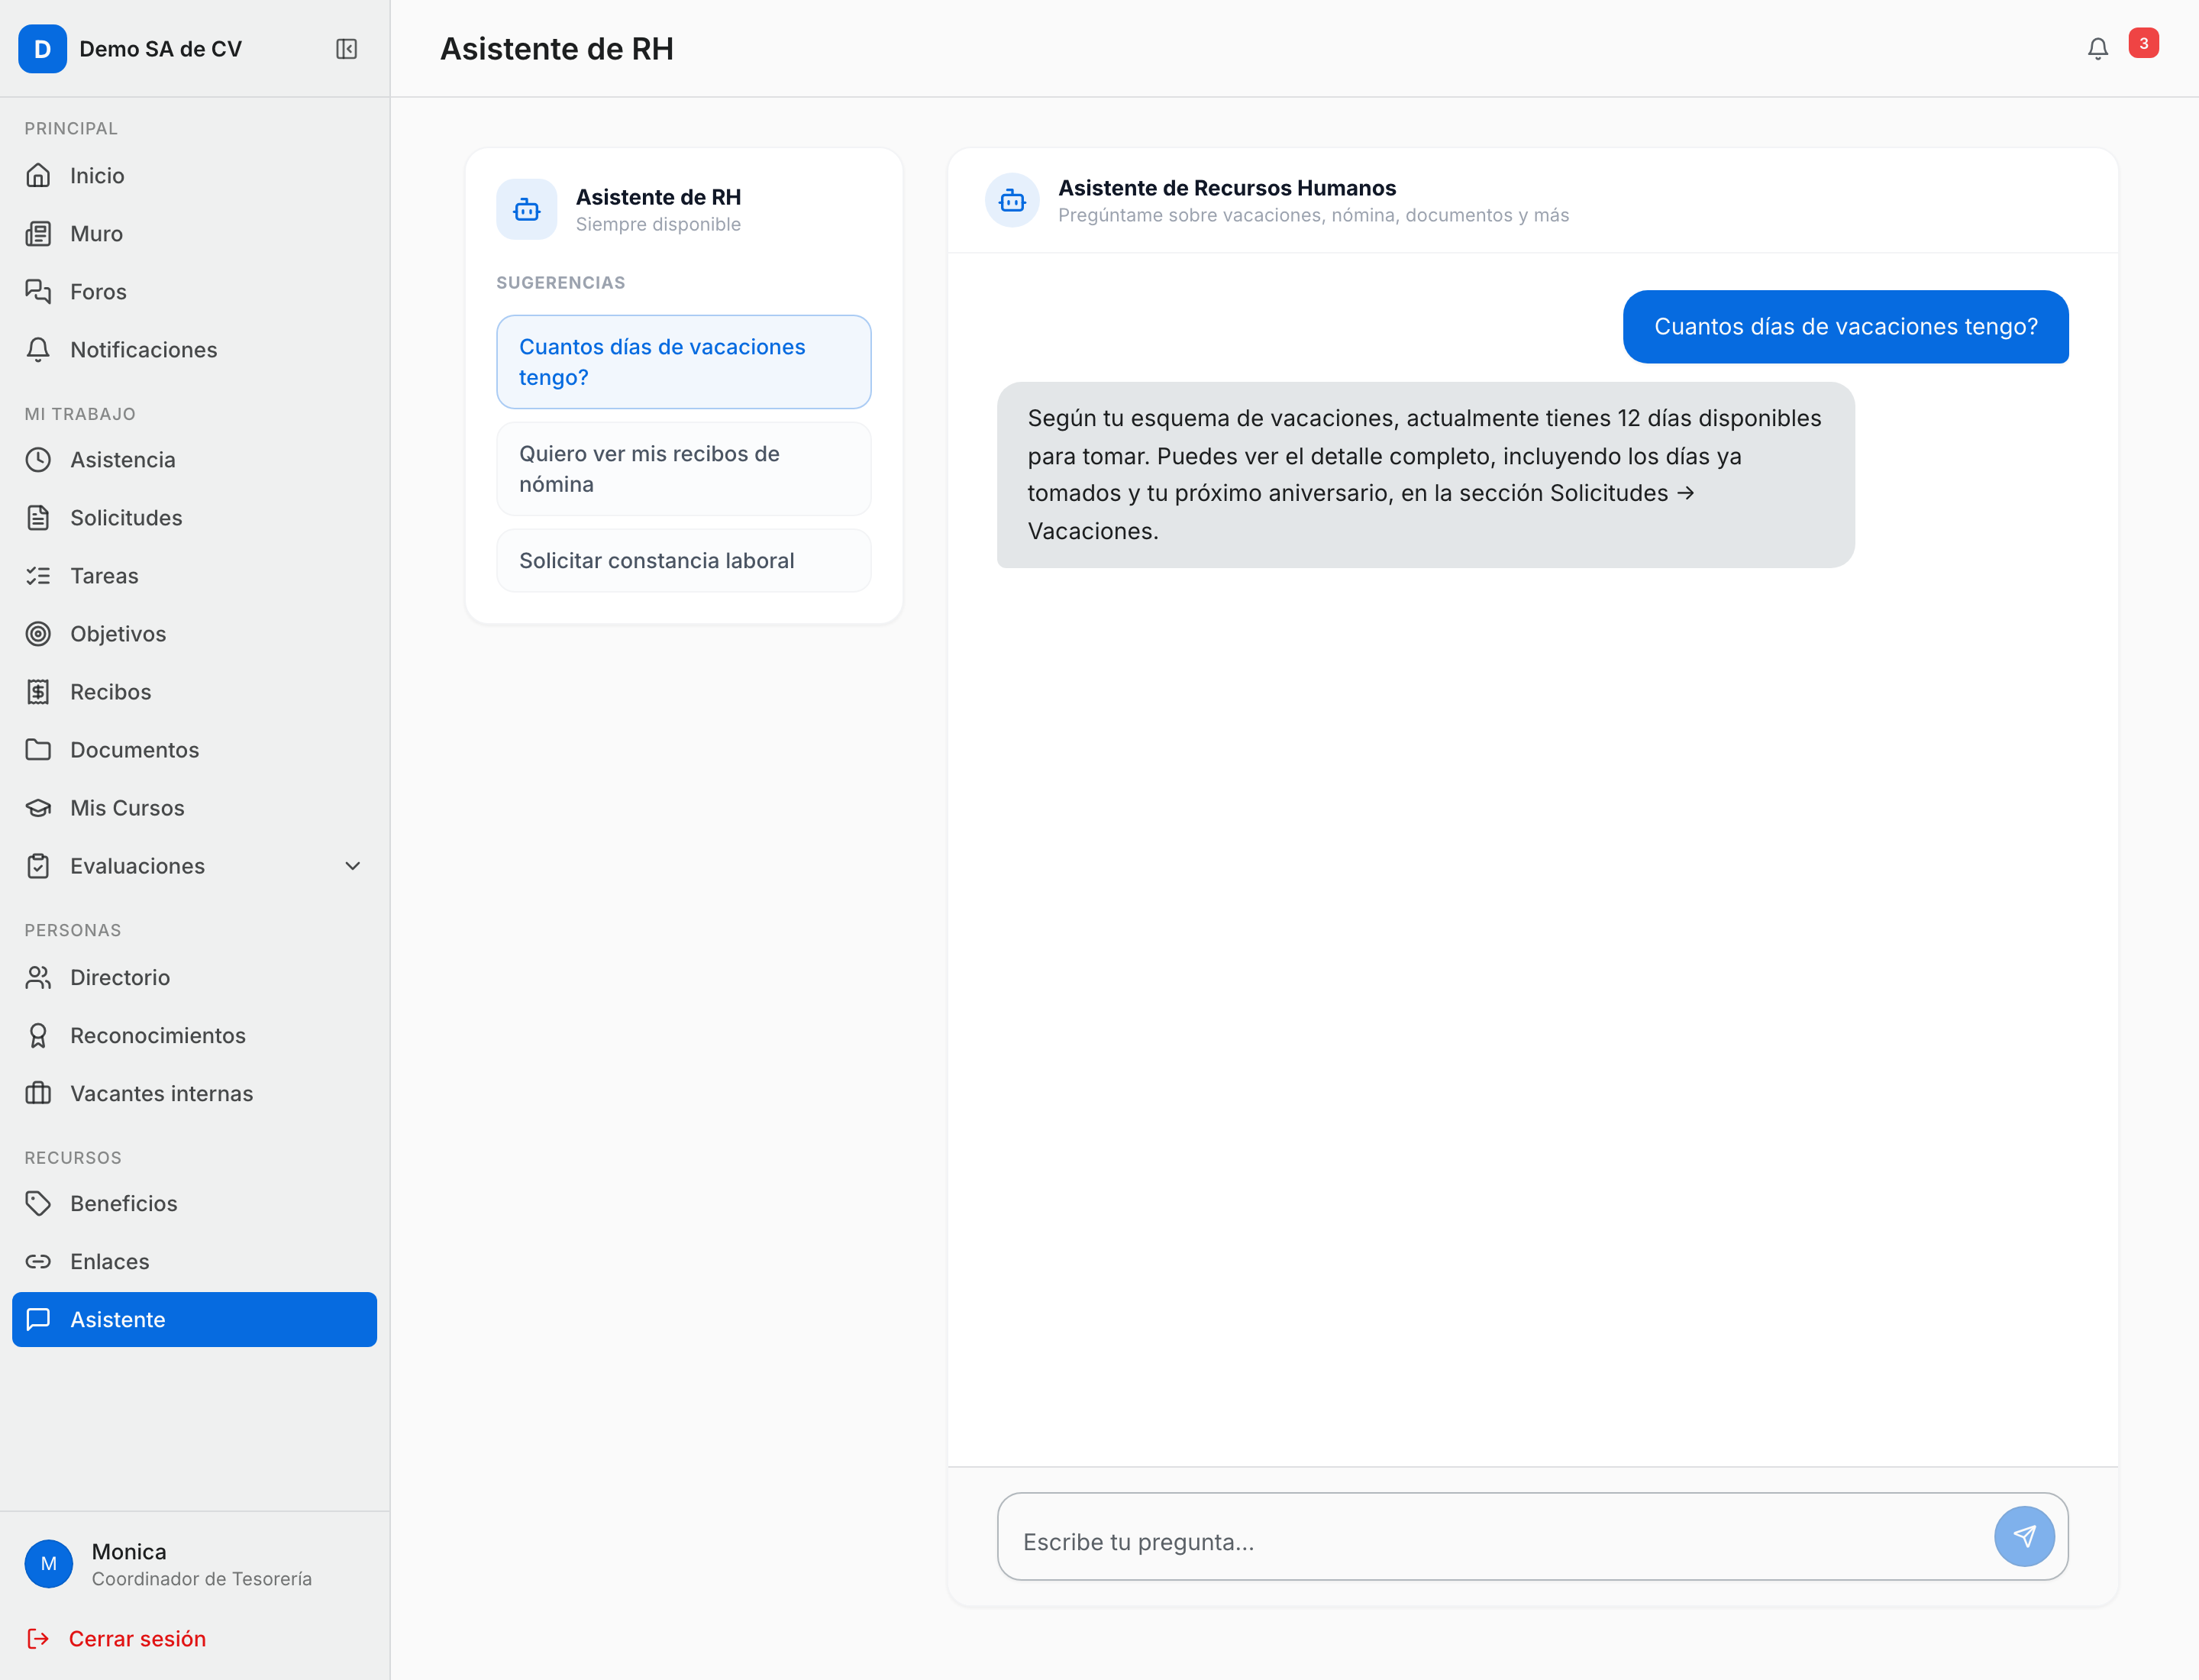Open Enlaces in the sidebar
Screen dimensions: 2199x1680
coord(194,1261)
